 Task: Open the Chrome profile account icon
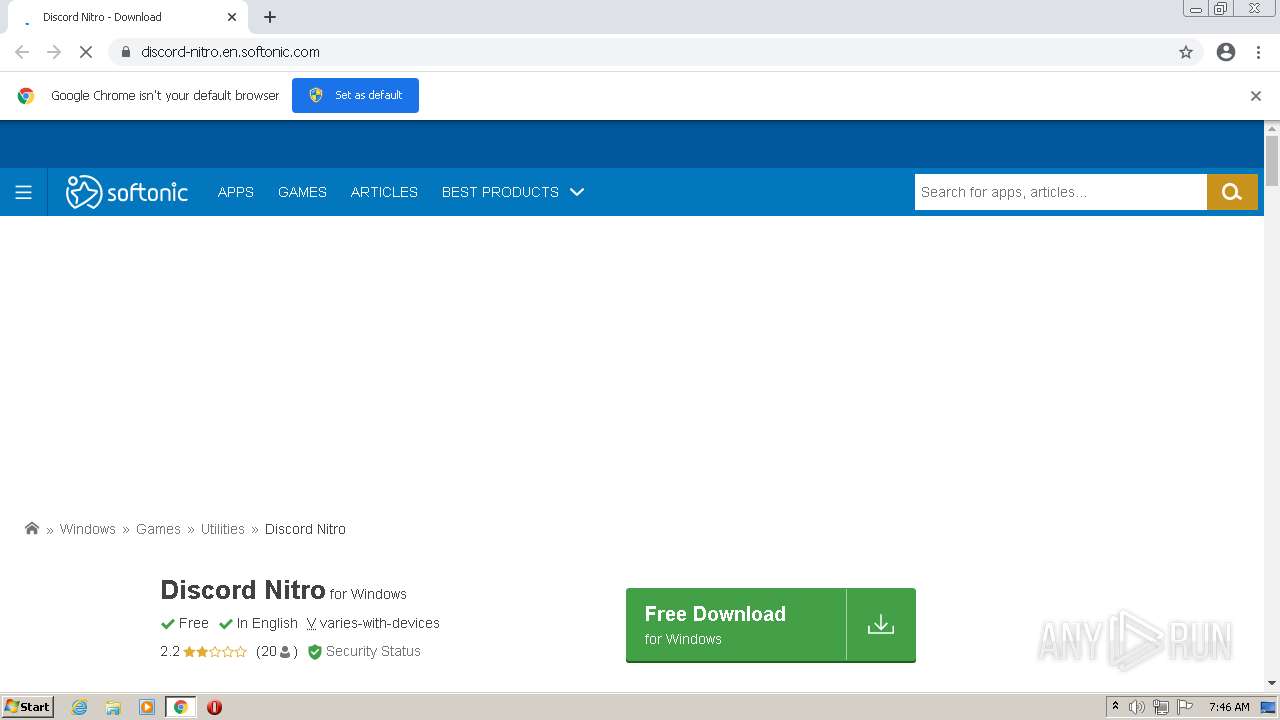pyautogui.click(x=1226, y=52)
